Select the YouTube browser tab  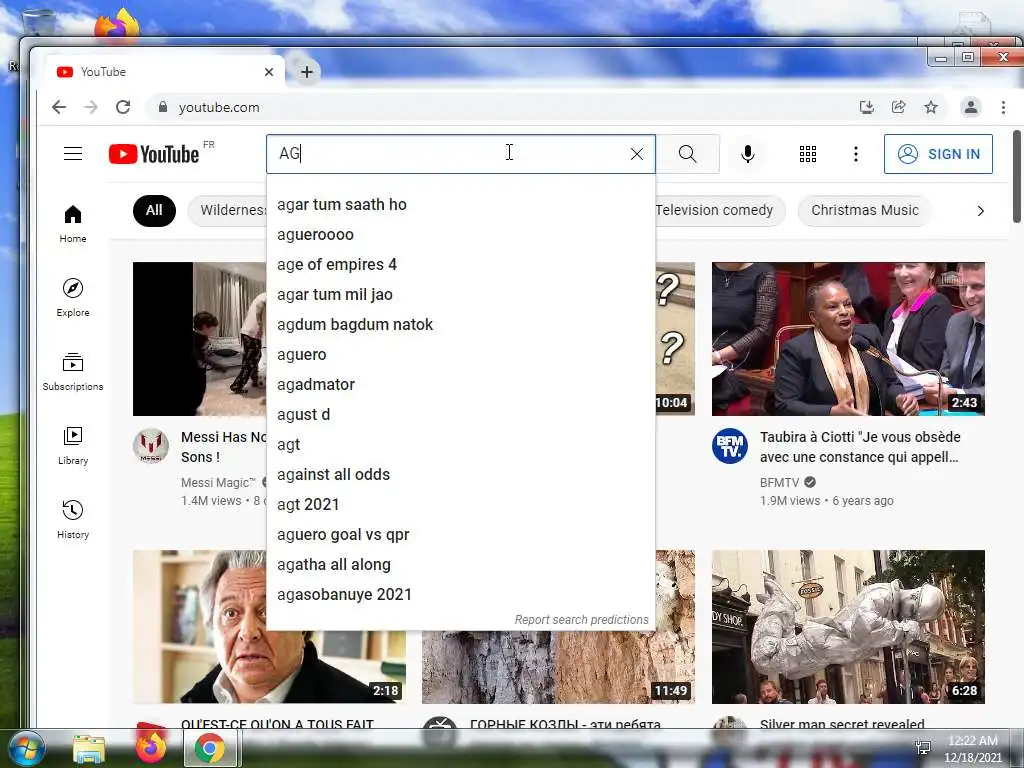pos(163,72)
